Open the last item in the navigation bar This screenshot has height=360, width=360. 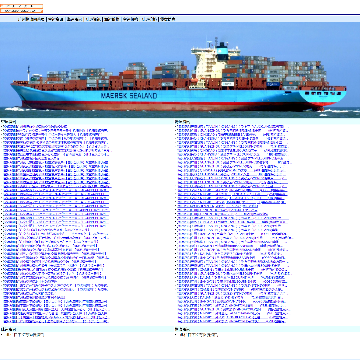(168, 19)
